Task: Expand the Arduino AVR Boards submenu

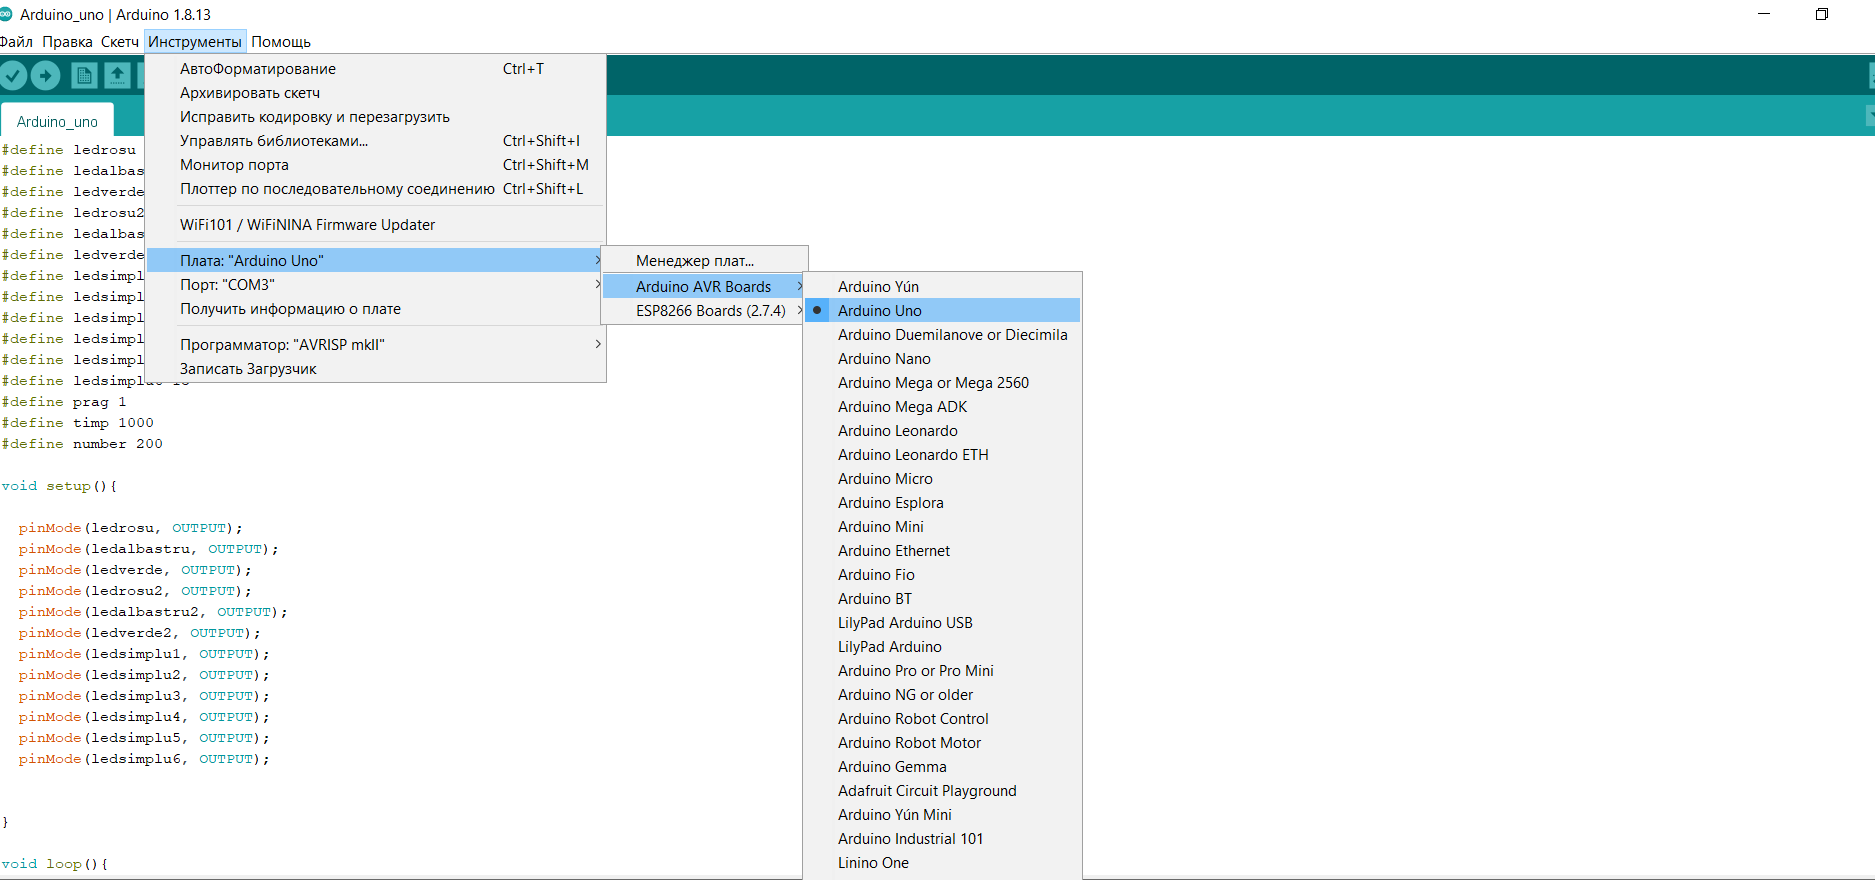Action: pyautogui.click(x=704, y=287)
